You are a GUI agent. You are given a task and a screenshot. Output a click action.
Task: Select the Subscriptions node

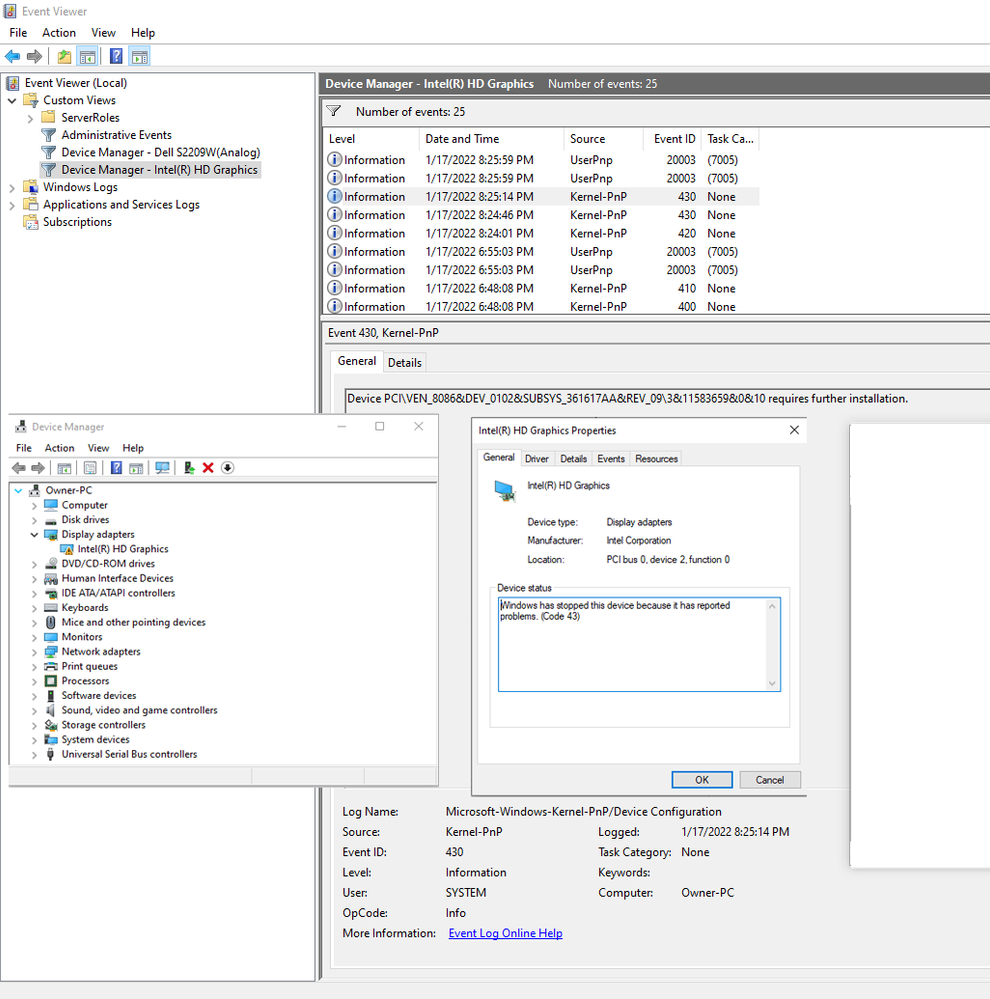pyautogui.click(x=77, y=222)
